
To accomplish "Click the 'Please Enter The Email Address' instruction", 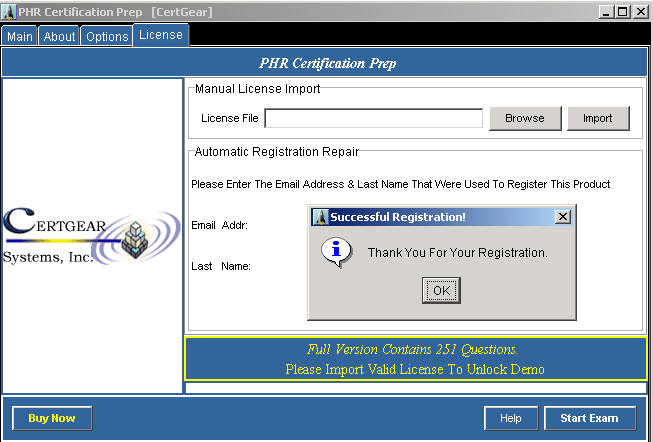I will pyautogui.click(x=401, y=184).
